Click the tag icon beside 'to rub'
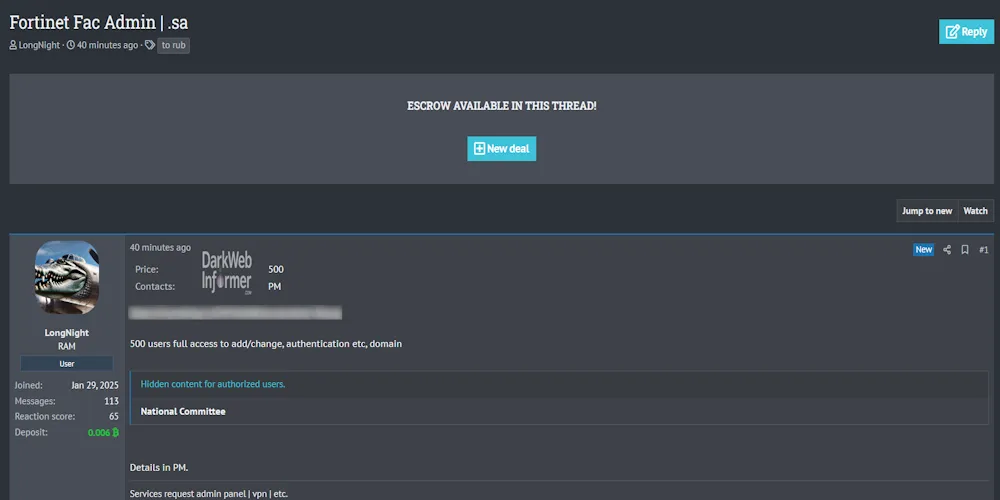1000x500 pixels. click(150, 45)
